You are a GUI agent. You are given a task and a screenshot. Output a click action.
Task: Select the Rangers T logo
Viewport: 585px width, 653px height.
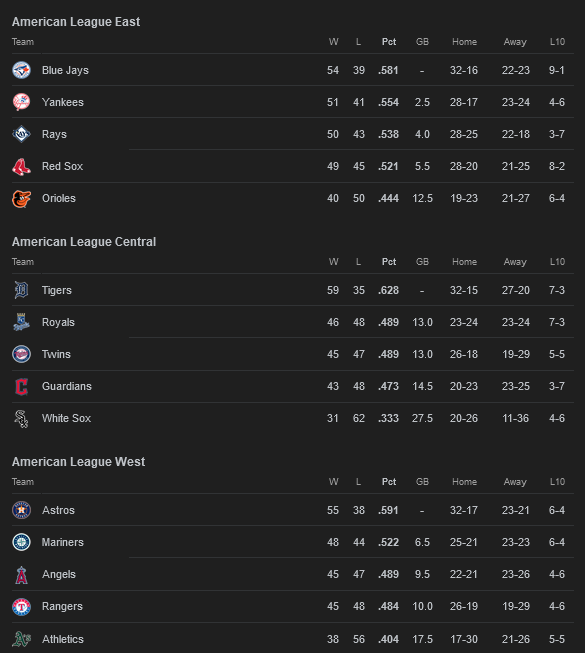tap(21, 606)
